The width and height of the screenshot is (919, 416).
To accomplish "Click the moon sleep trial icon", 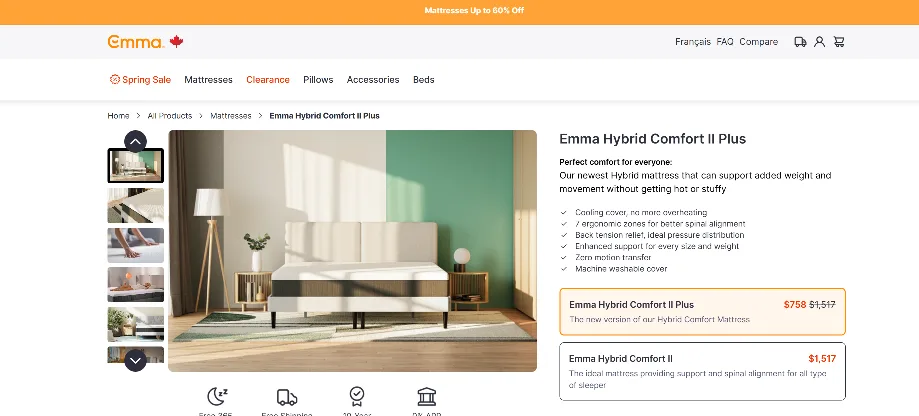I will [x=217, y=397].
